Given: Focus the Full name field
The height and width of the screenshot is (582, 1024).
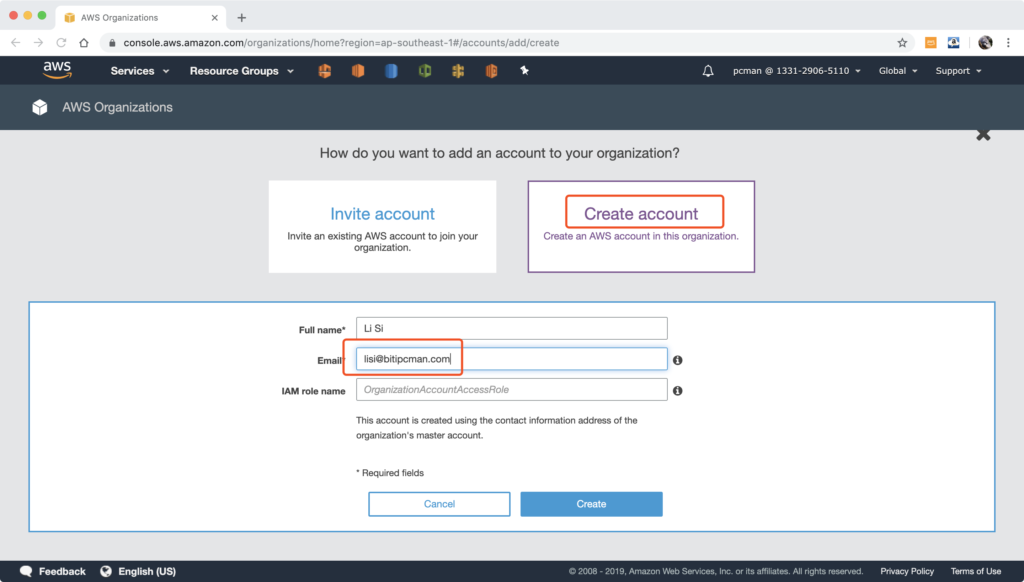Looking at the screenshot, I should pyautogui.click(x=511, y=328).
